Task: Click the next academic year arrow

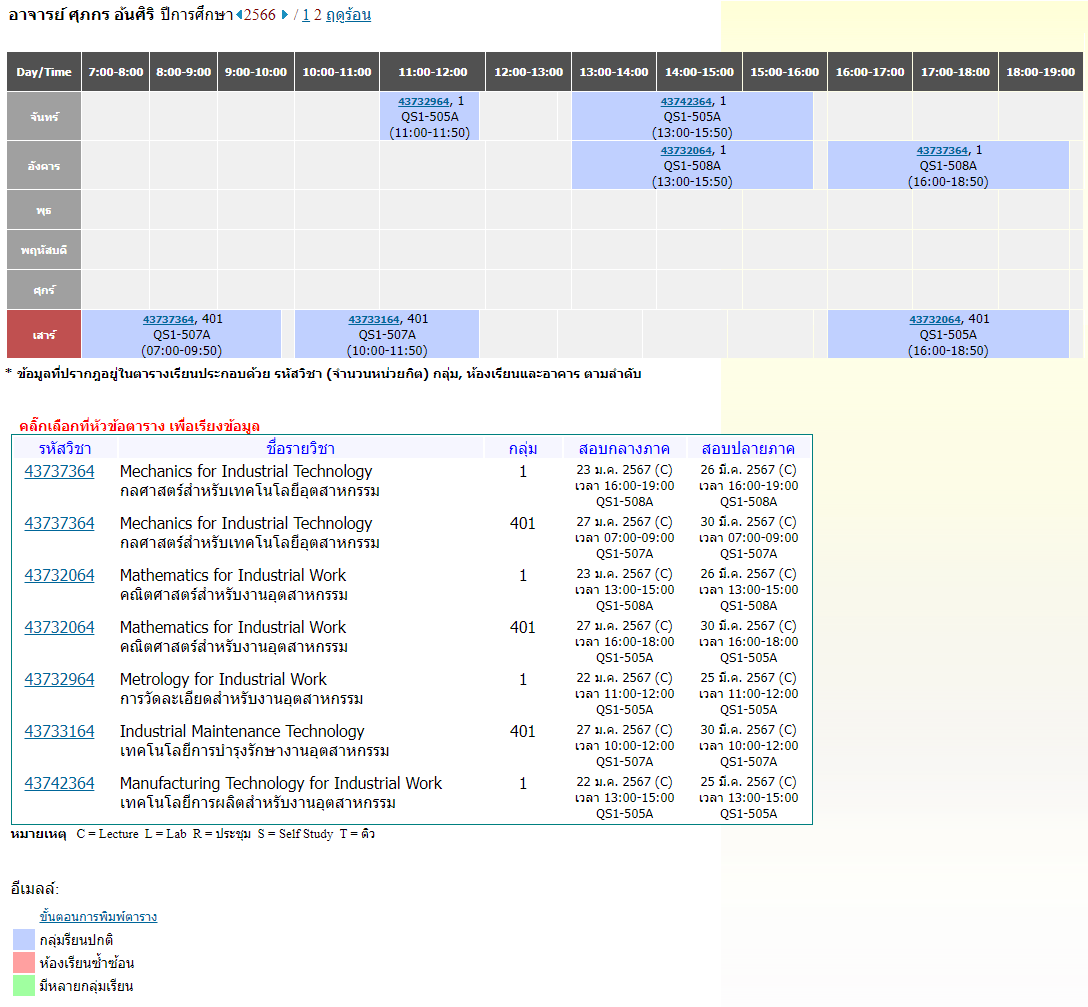Action: point(284,15)
